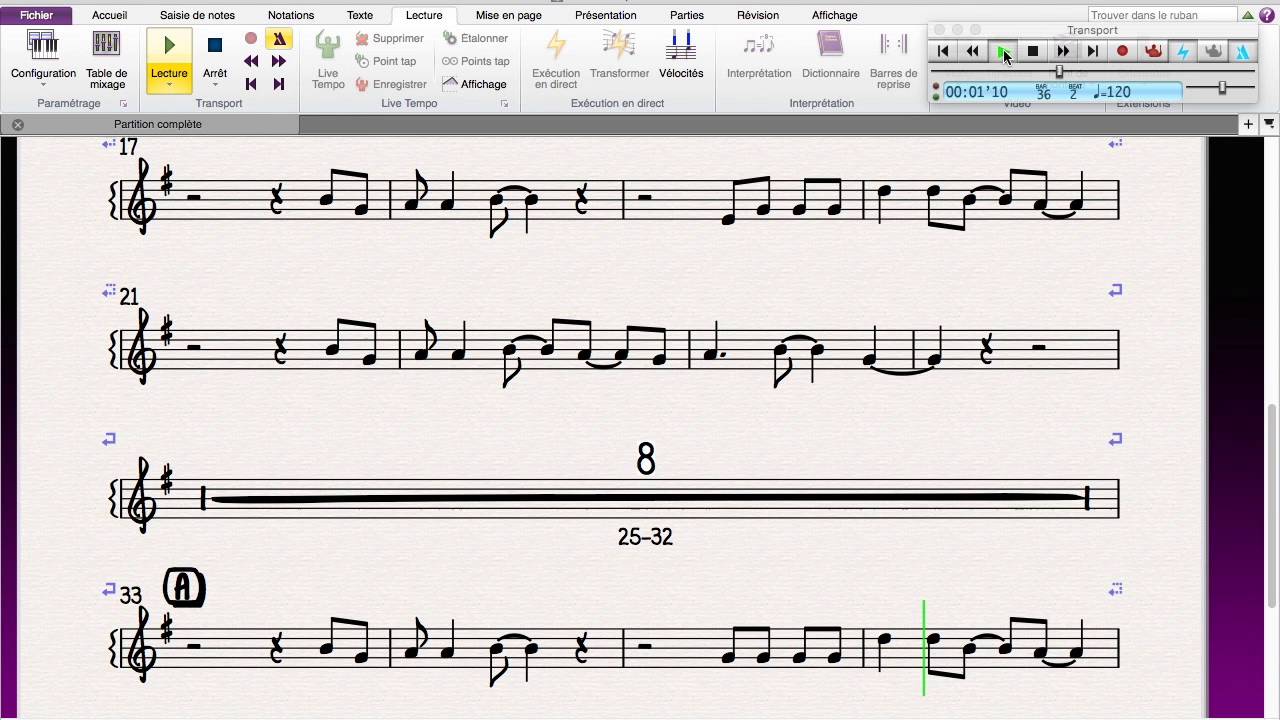Switch to the Parties ribbon tab
Viewport: 1280px width, 720px height.
(x=687, y=15)
